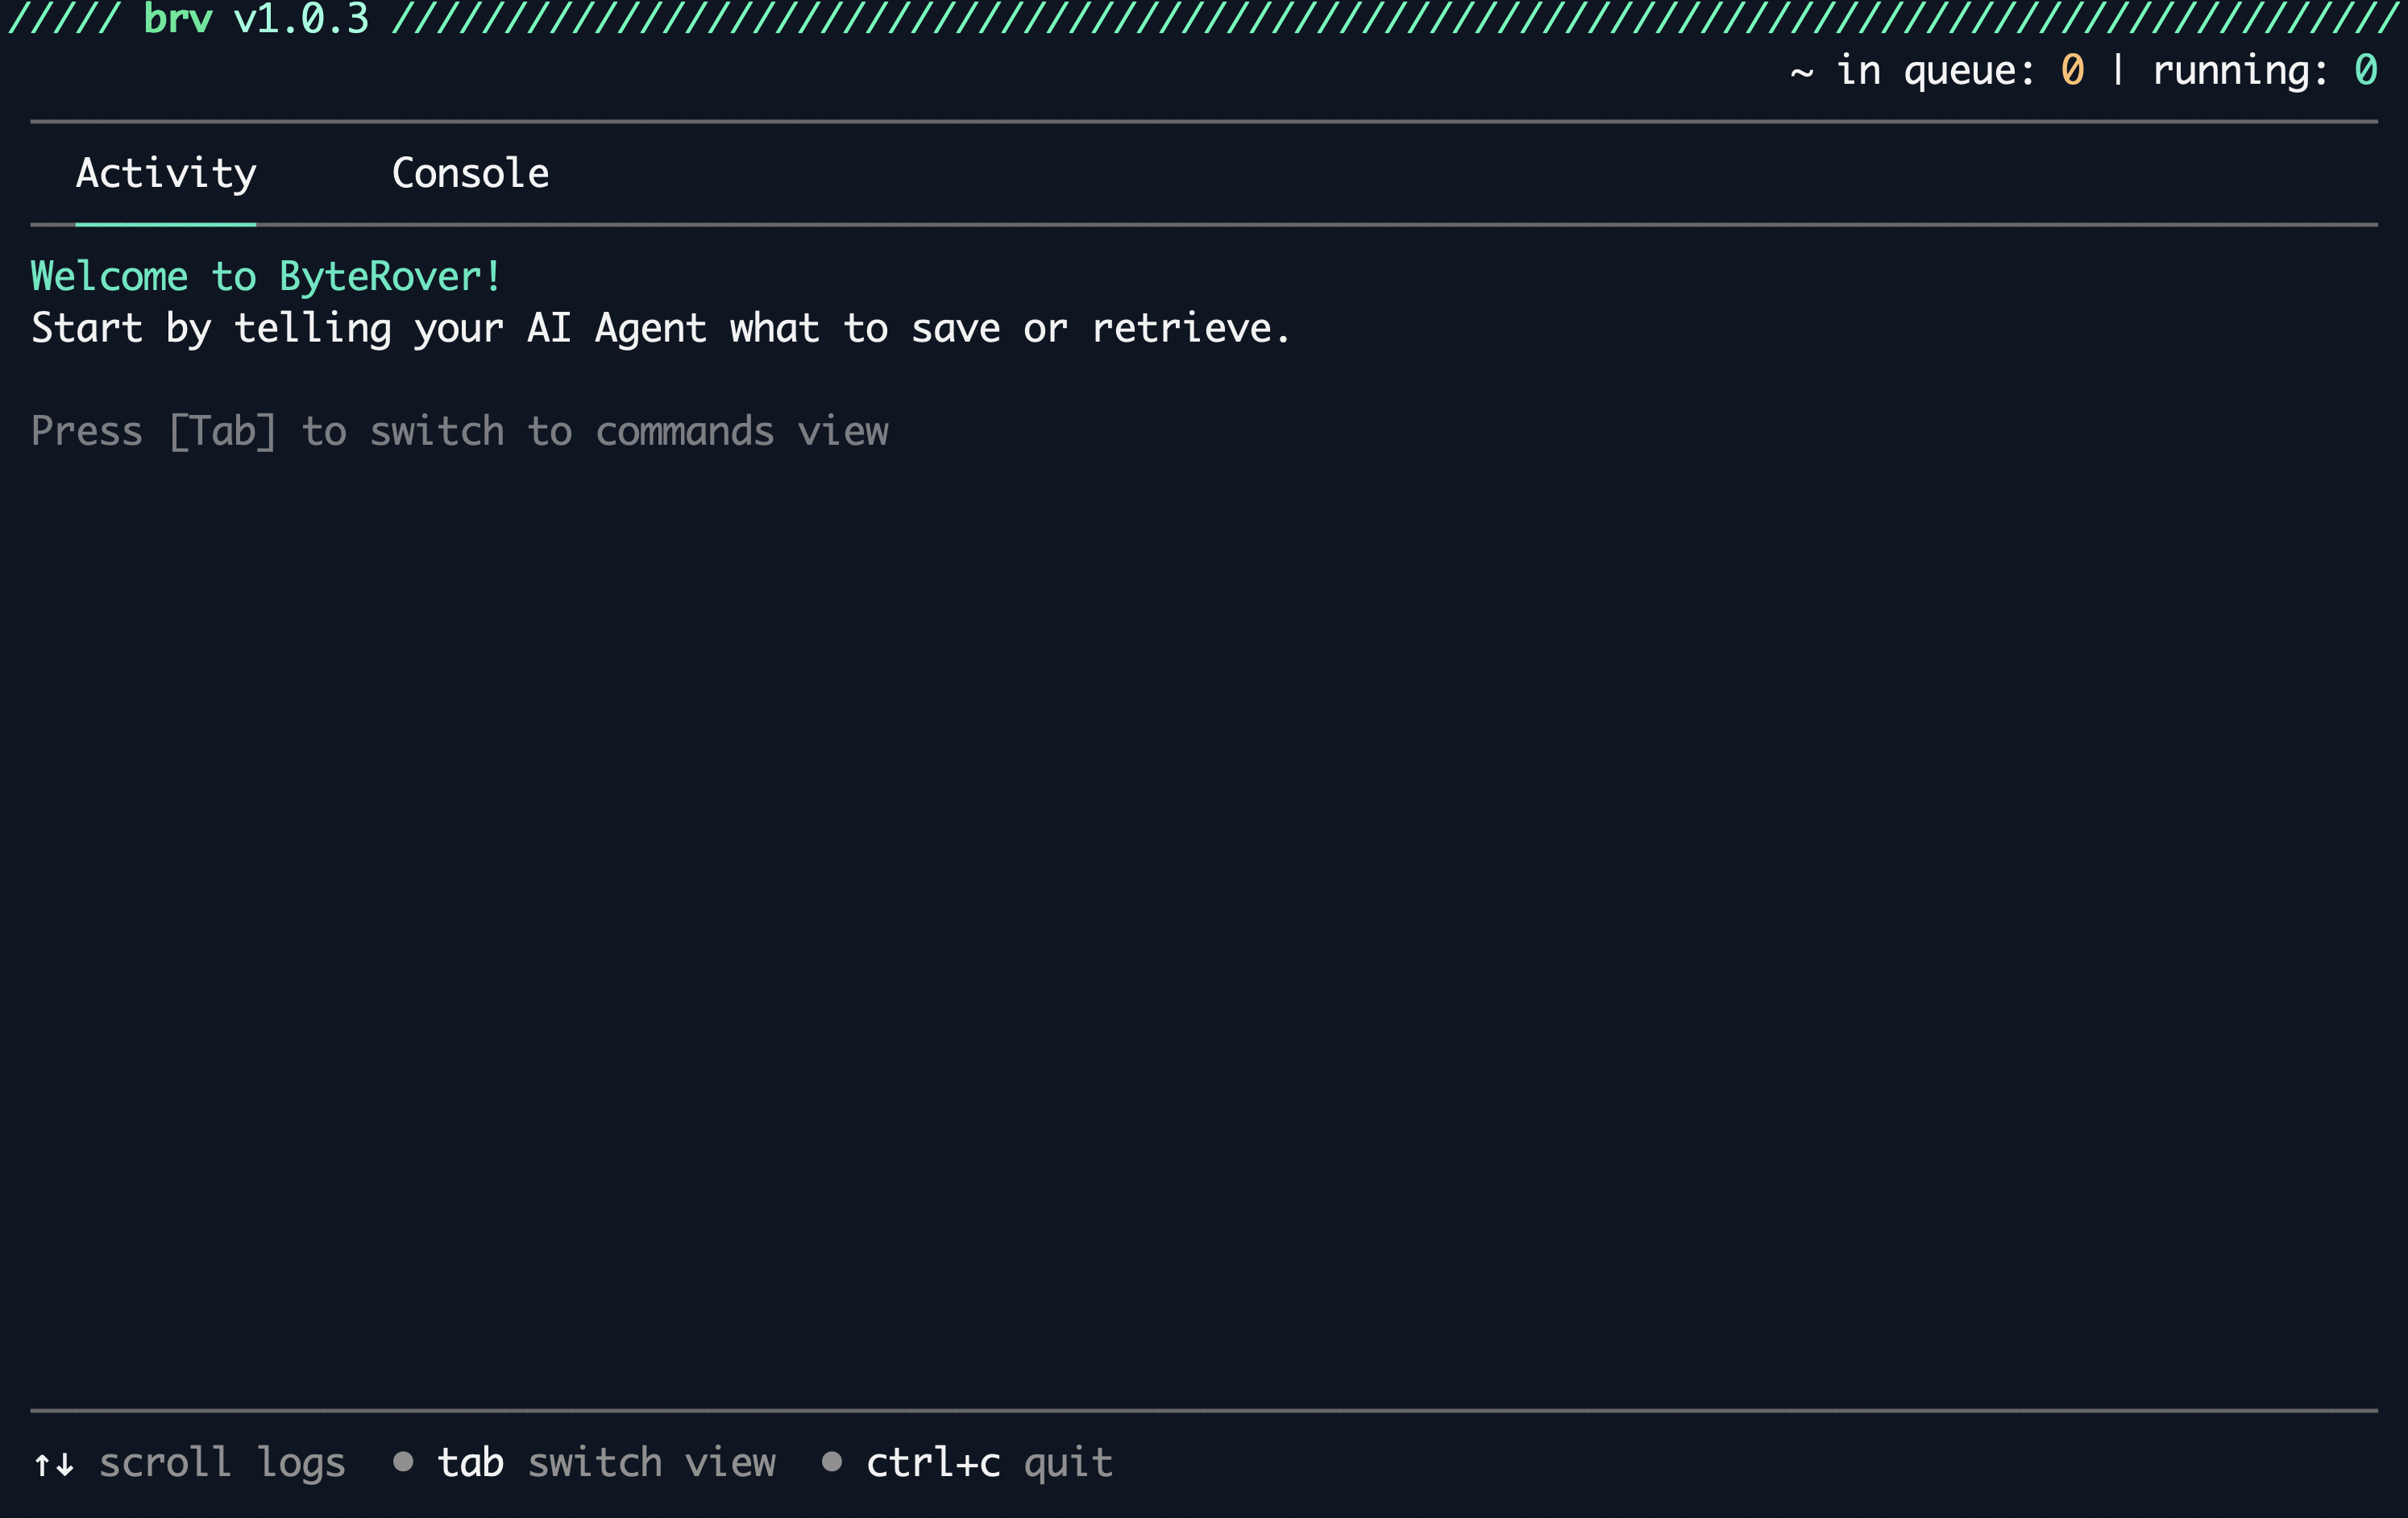Click the 'scroll logs' footer label
This screenshot has width=2408, height=1518.
pyautogui.click(x=222, y=1462)
